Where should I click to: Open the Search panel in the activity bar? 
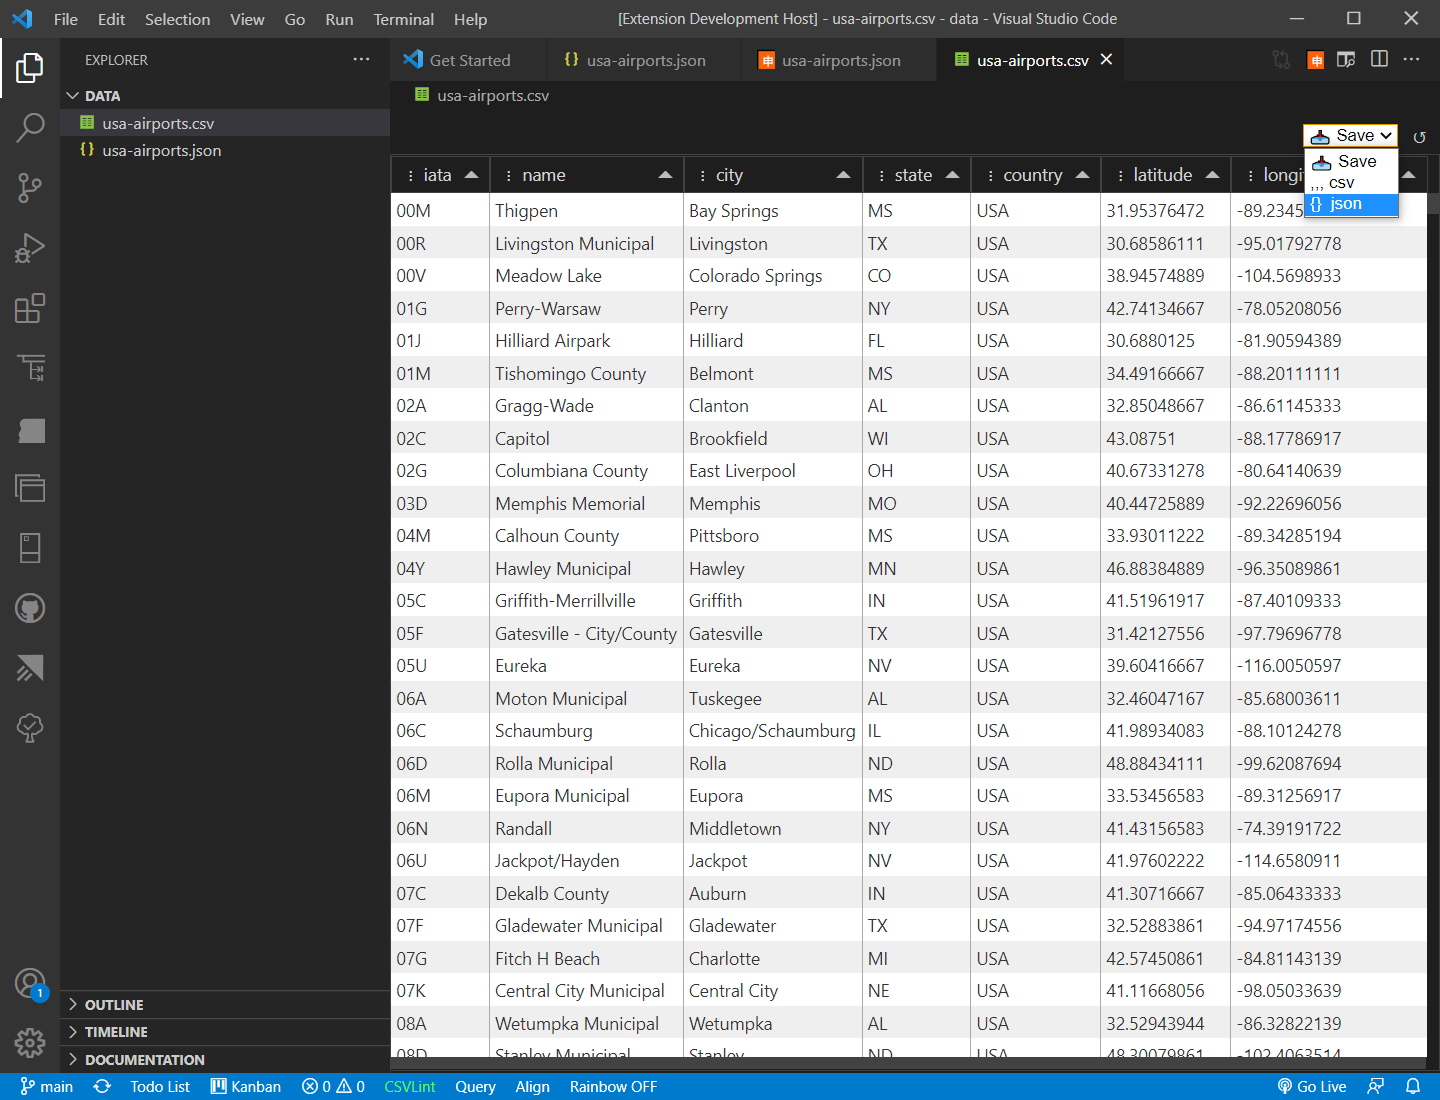coord(30,128)
